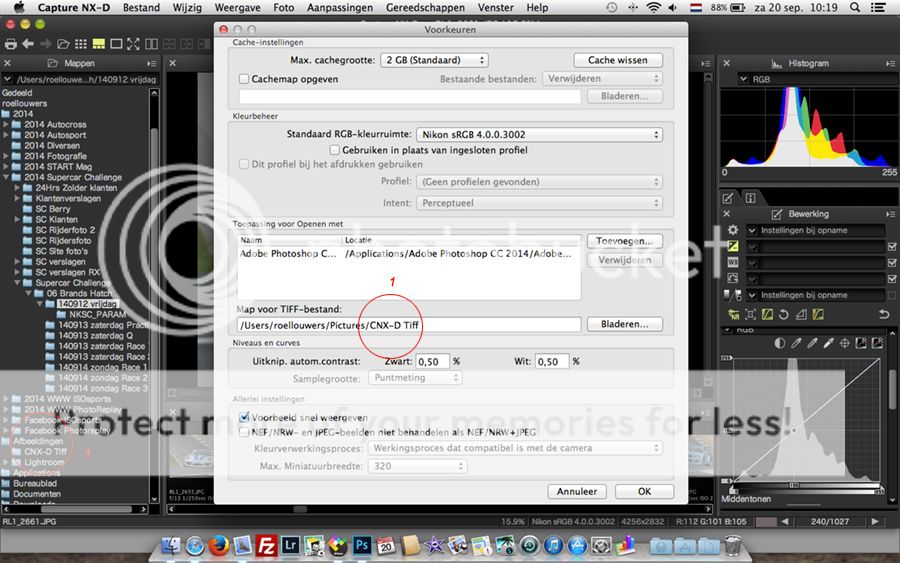Click the Spotlight search icon in menu bar
Image resolution: width=900 pixels, height=563 pixels.
pos(855,7)
